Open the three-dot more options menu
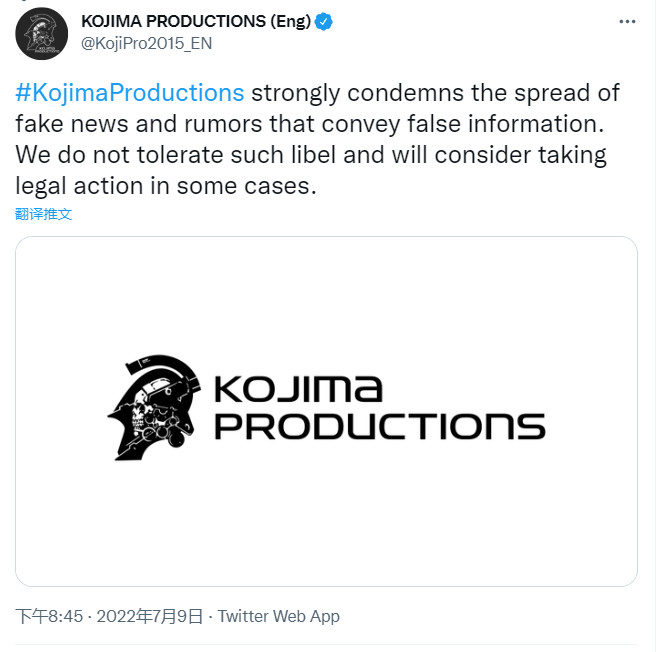The image size is (661, 652). click(627, 22)
